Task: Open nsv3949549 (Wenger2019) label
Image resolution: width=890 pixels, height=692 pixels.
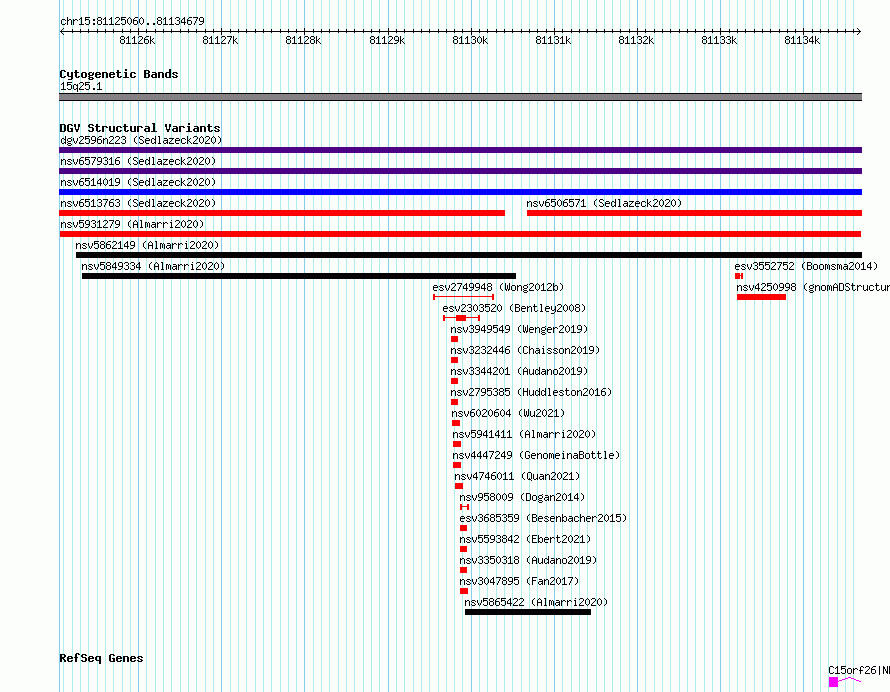Action: pos(519,329)
